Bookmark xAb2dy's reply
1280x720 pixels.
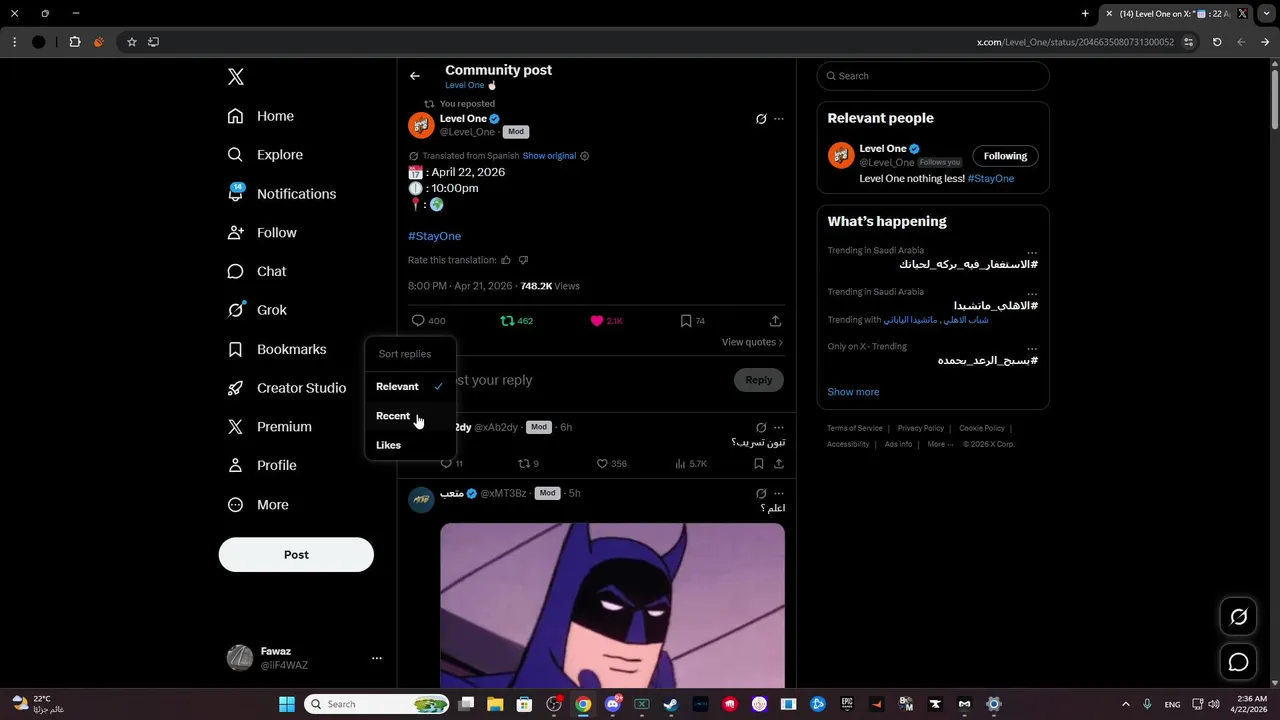(x=759, y=464)
